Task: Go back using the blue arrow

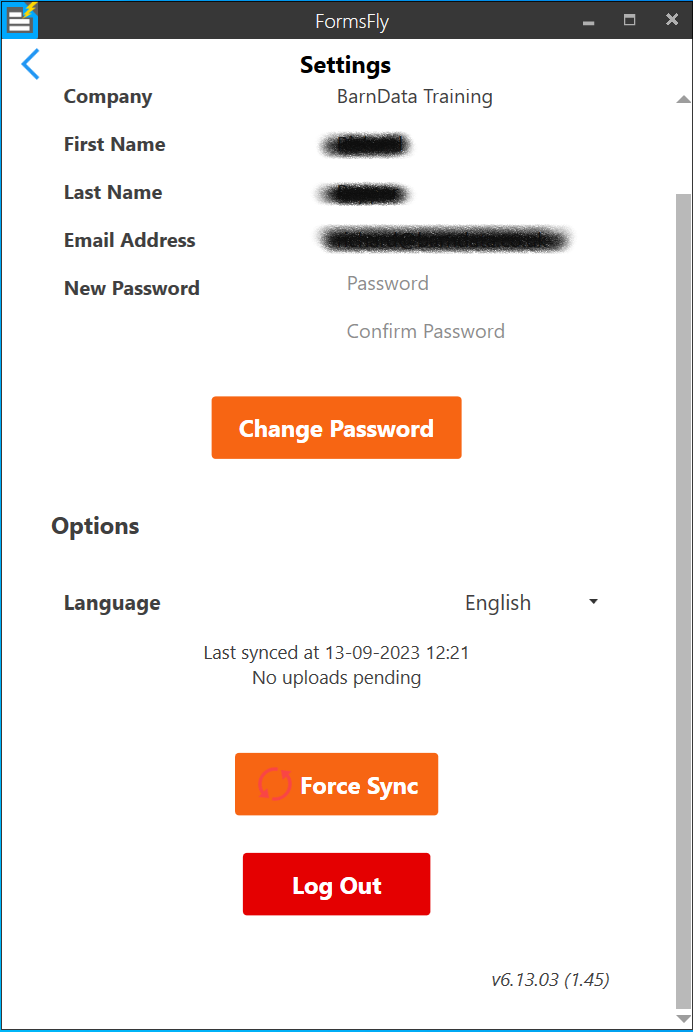Action: coord(31,65)
